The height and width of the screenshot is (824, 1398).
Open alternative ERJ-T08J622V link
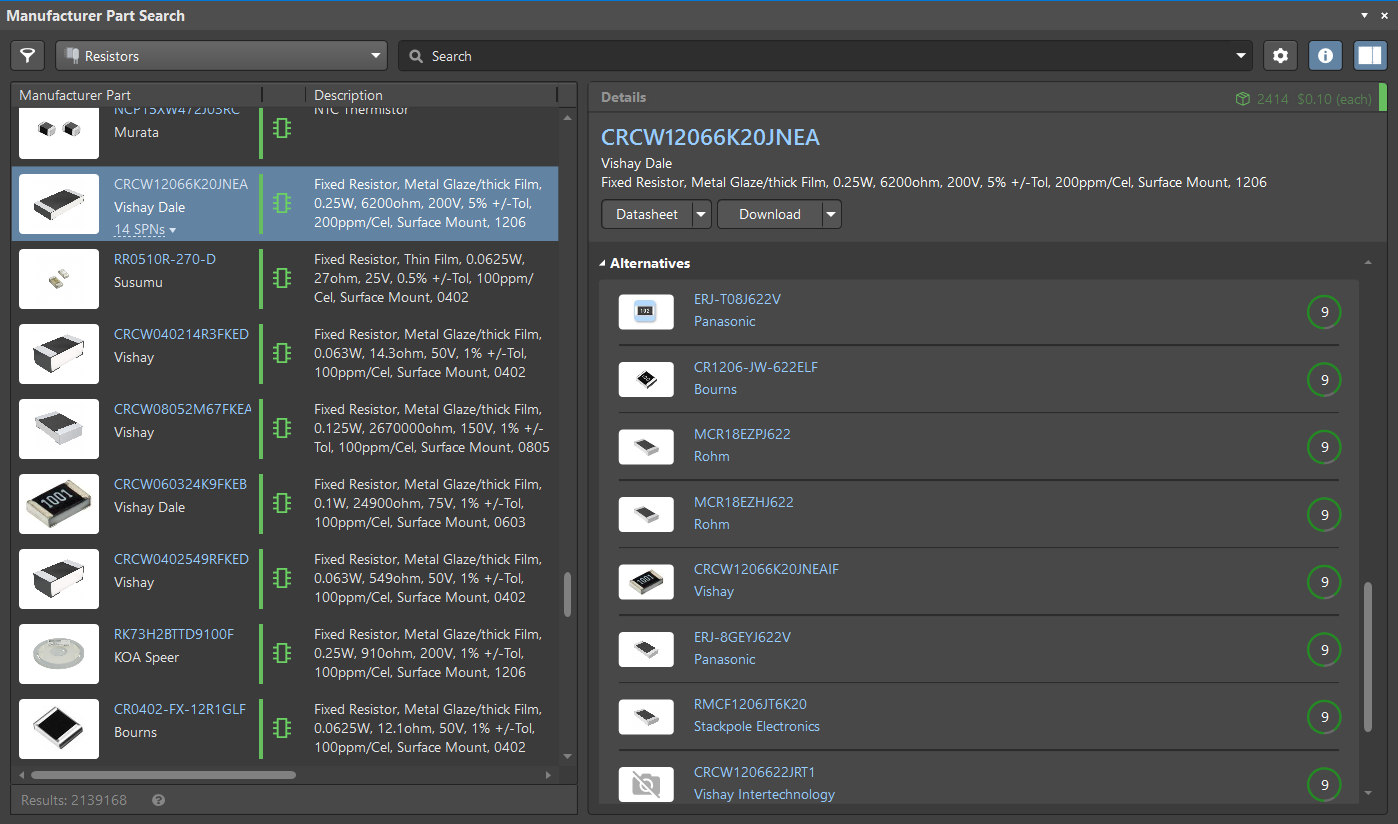[738, 299]
